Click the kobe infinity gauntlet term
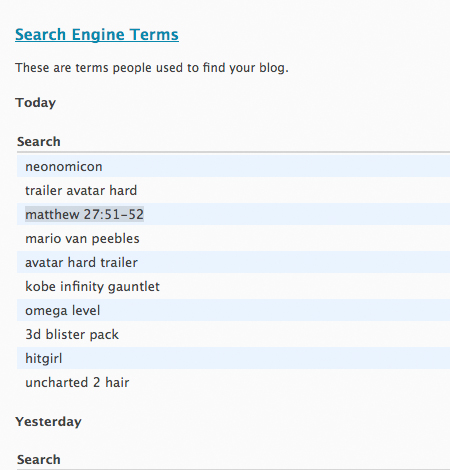Screen dimensions: 450x470 (92, 287)
